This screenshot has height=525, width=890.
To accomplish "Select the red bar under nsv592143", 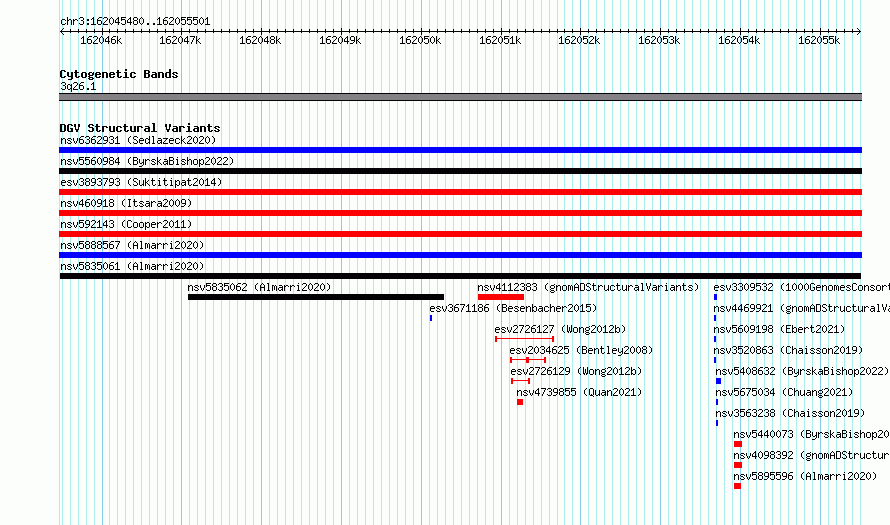I will pyautogui.click(x=460, y=234).
